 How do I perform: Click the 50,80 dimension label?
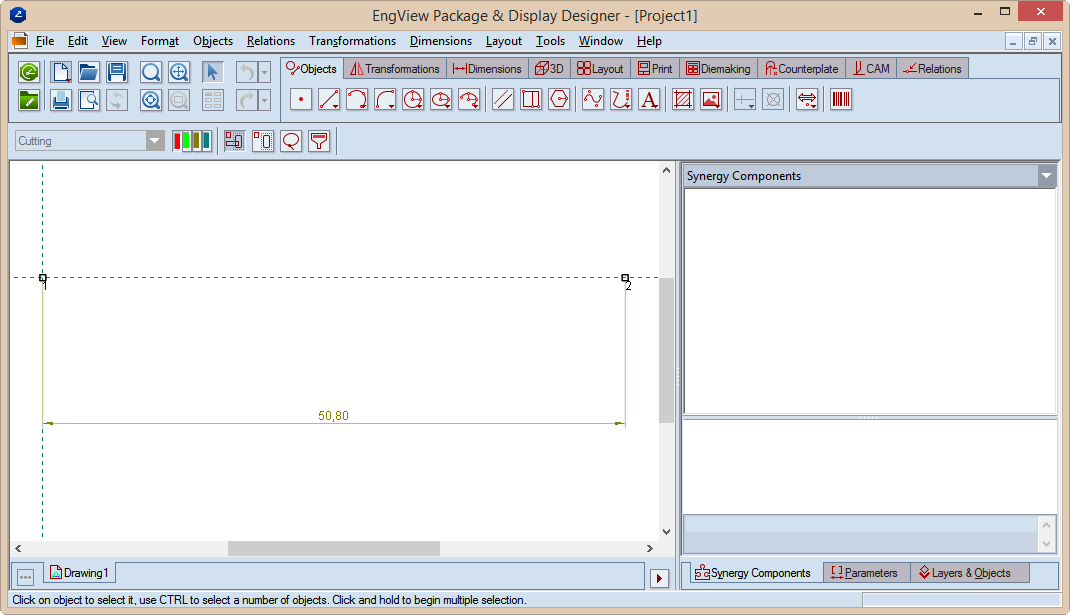[x=333, y=416]
